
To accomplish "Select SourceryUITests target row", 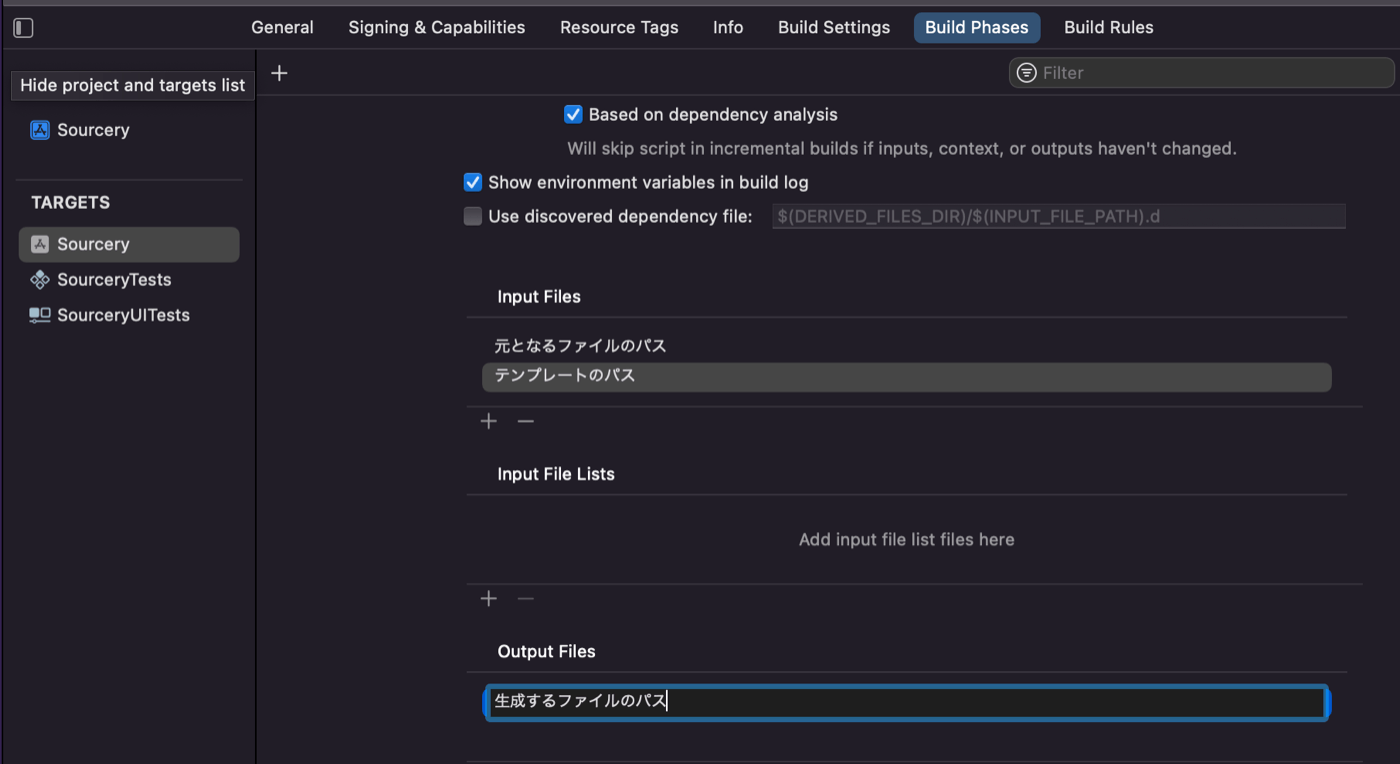I will pos(129,315).
